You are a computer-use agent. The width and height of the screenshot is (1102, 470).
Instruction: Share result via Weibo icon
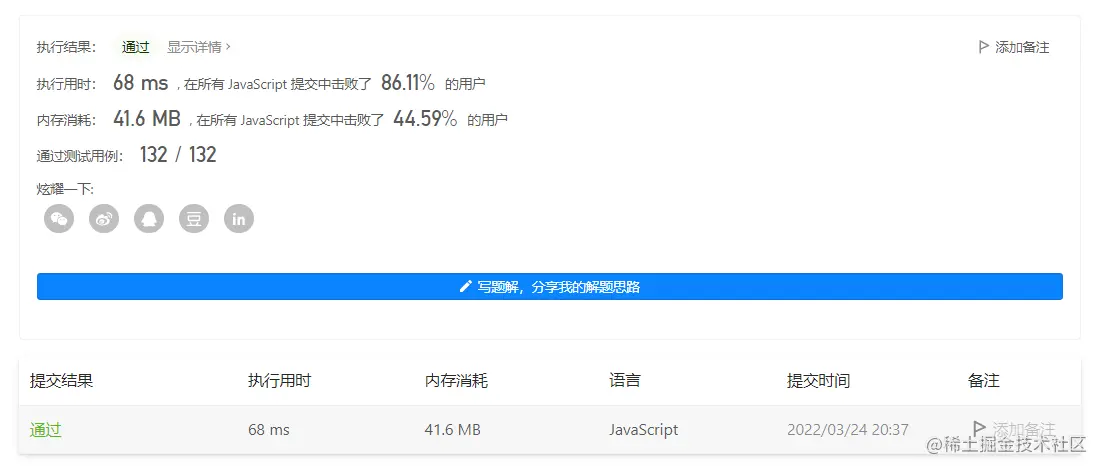click(104, 218)
